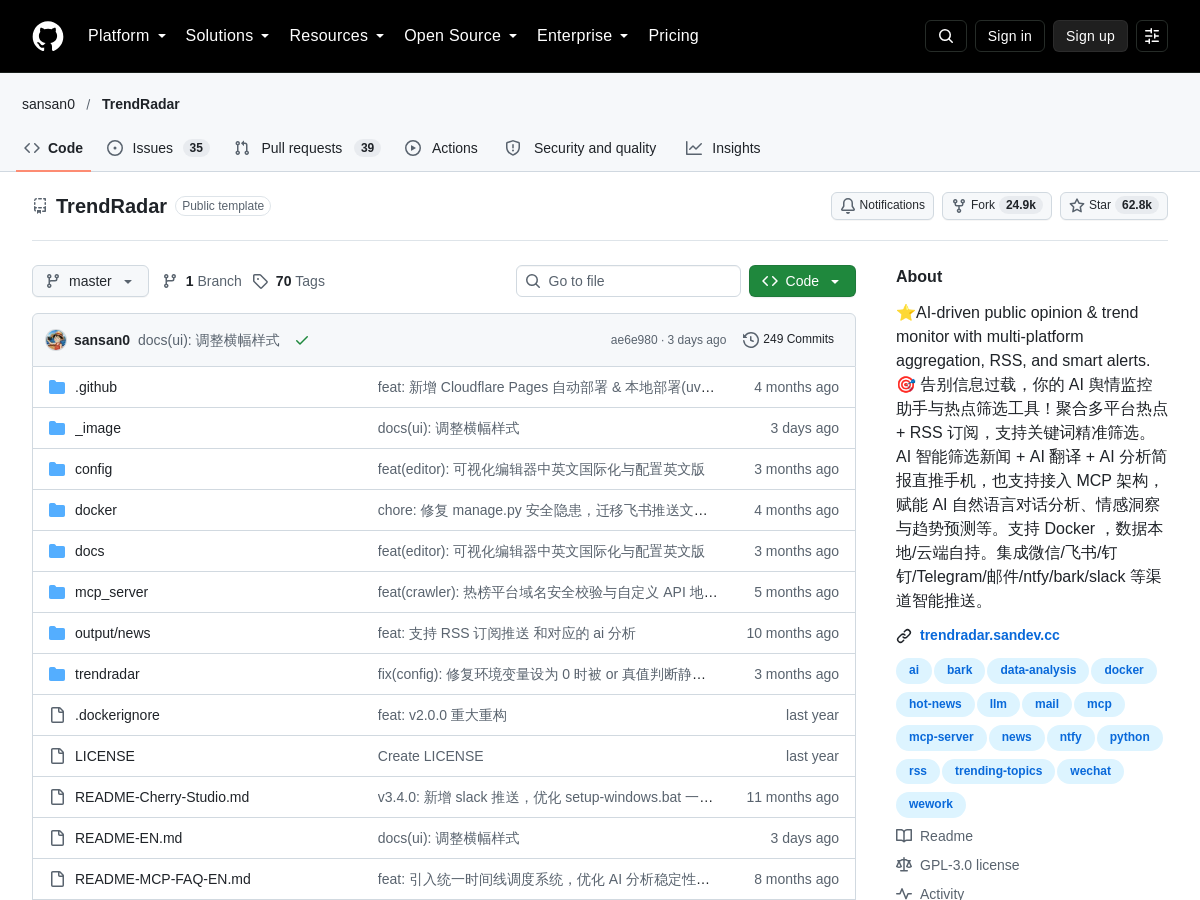
Task: Click the green commit status checkmark
Action: 302,340
